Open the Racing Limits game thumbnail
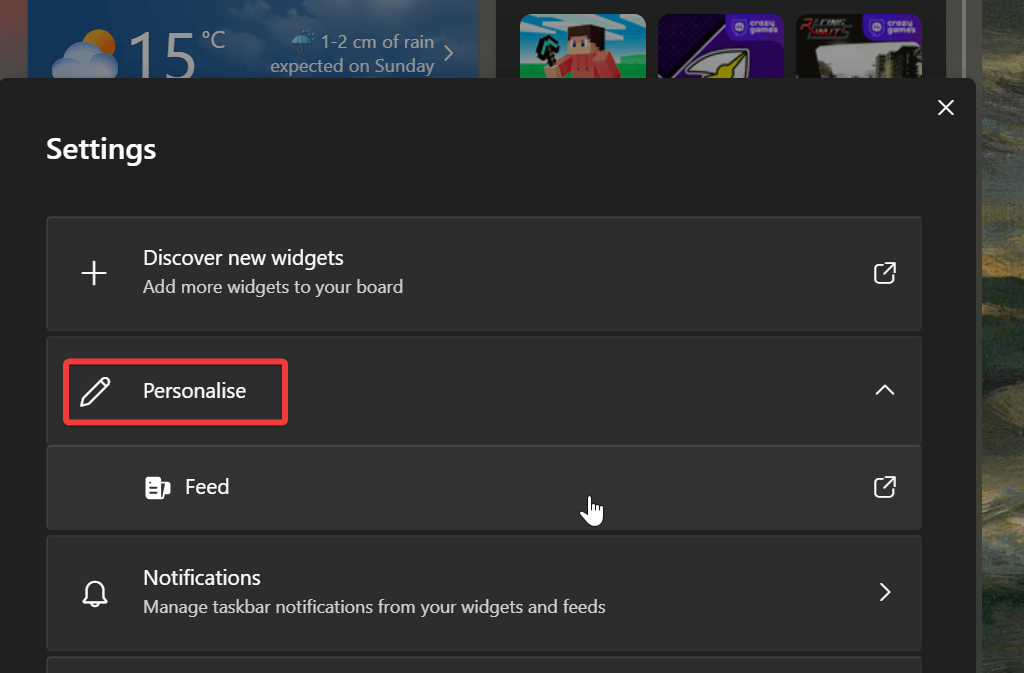 [858, 46]
